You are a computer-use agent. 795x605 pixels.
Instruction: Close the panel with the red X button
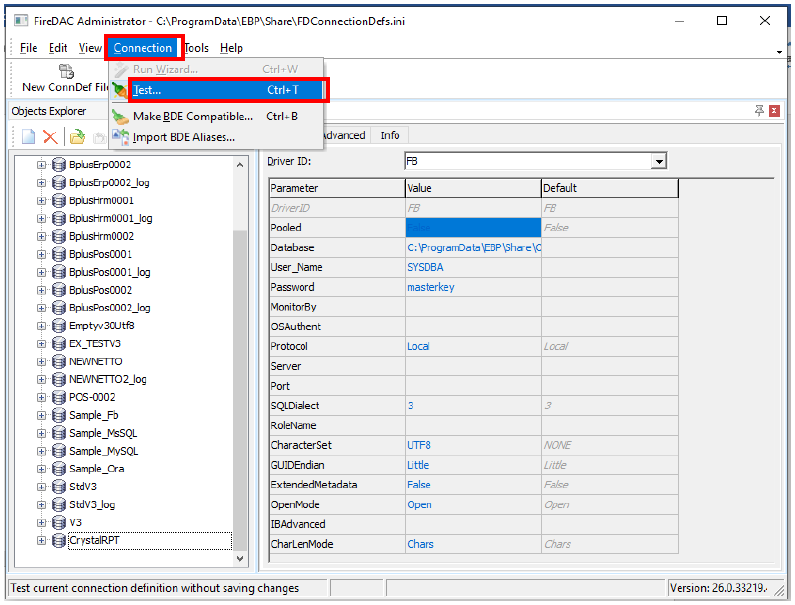coord(773,111)
